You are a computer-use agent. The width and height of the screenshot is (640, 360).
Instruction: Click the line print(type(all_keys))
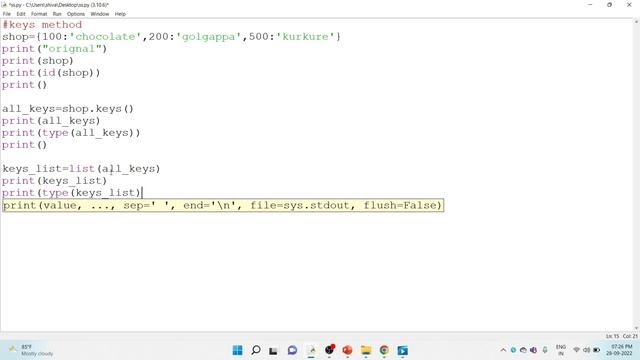[x=71, y=133]
